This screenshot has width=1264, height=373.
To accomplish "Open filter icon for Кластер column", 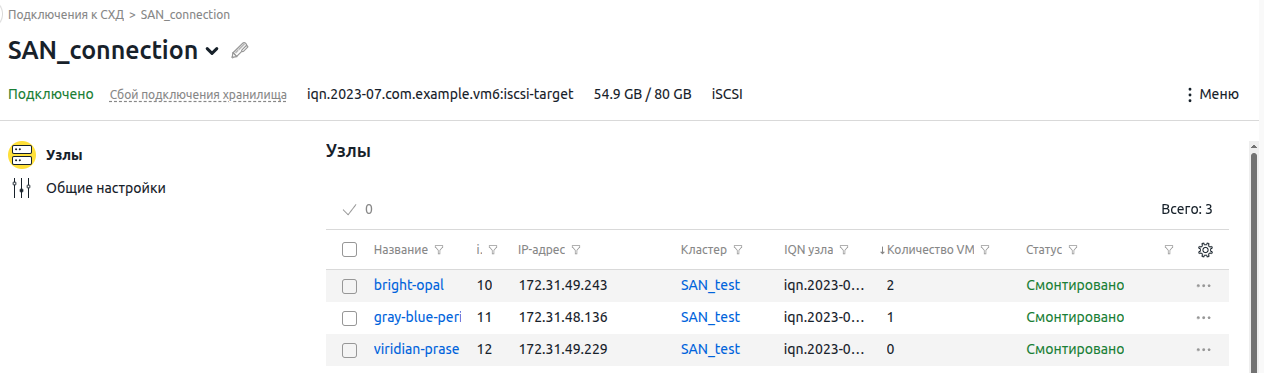I will click(738, 250).
